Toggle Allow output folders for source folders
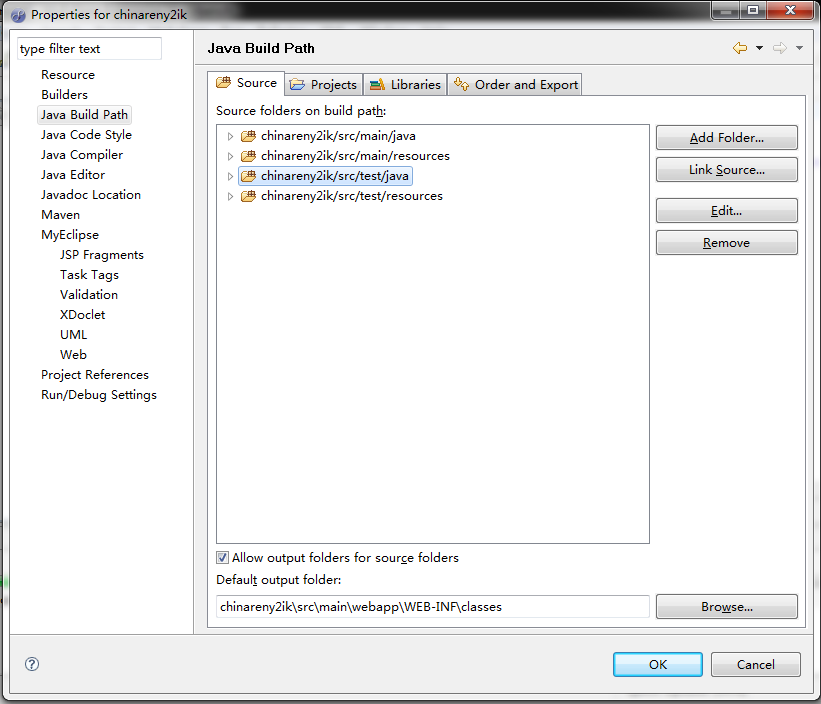This screenshot has height=704, width=821. point(223,557)
